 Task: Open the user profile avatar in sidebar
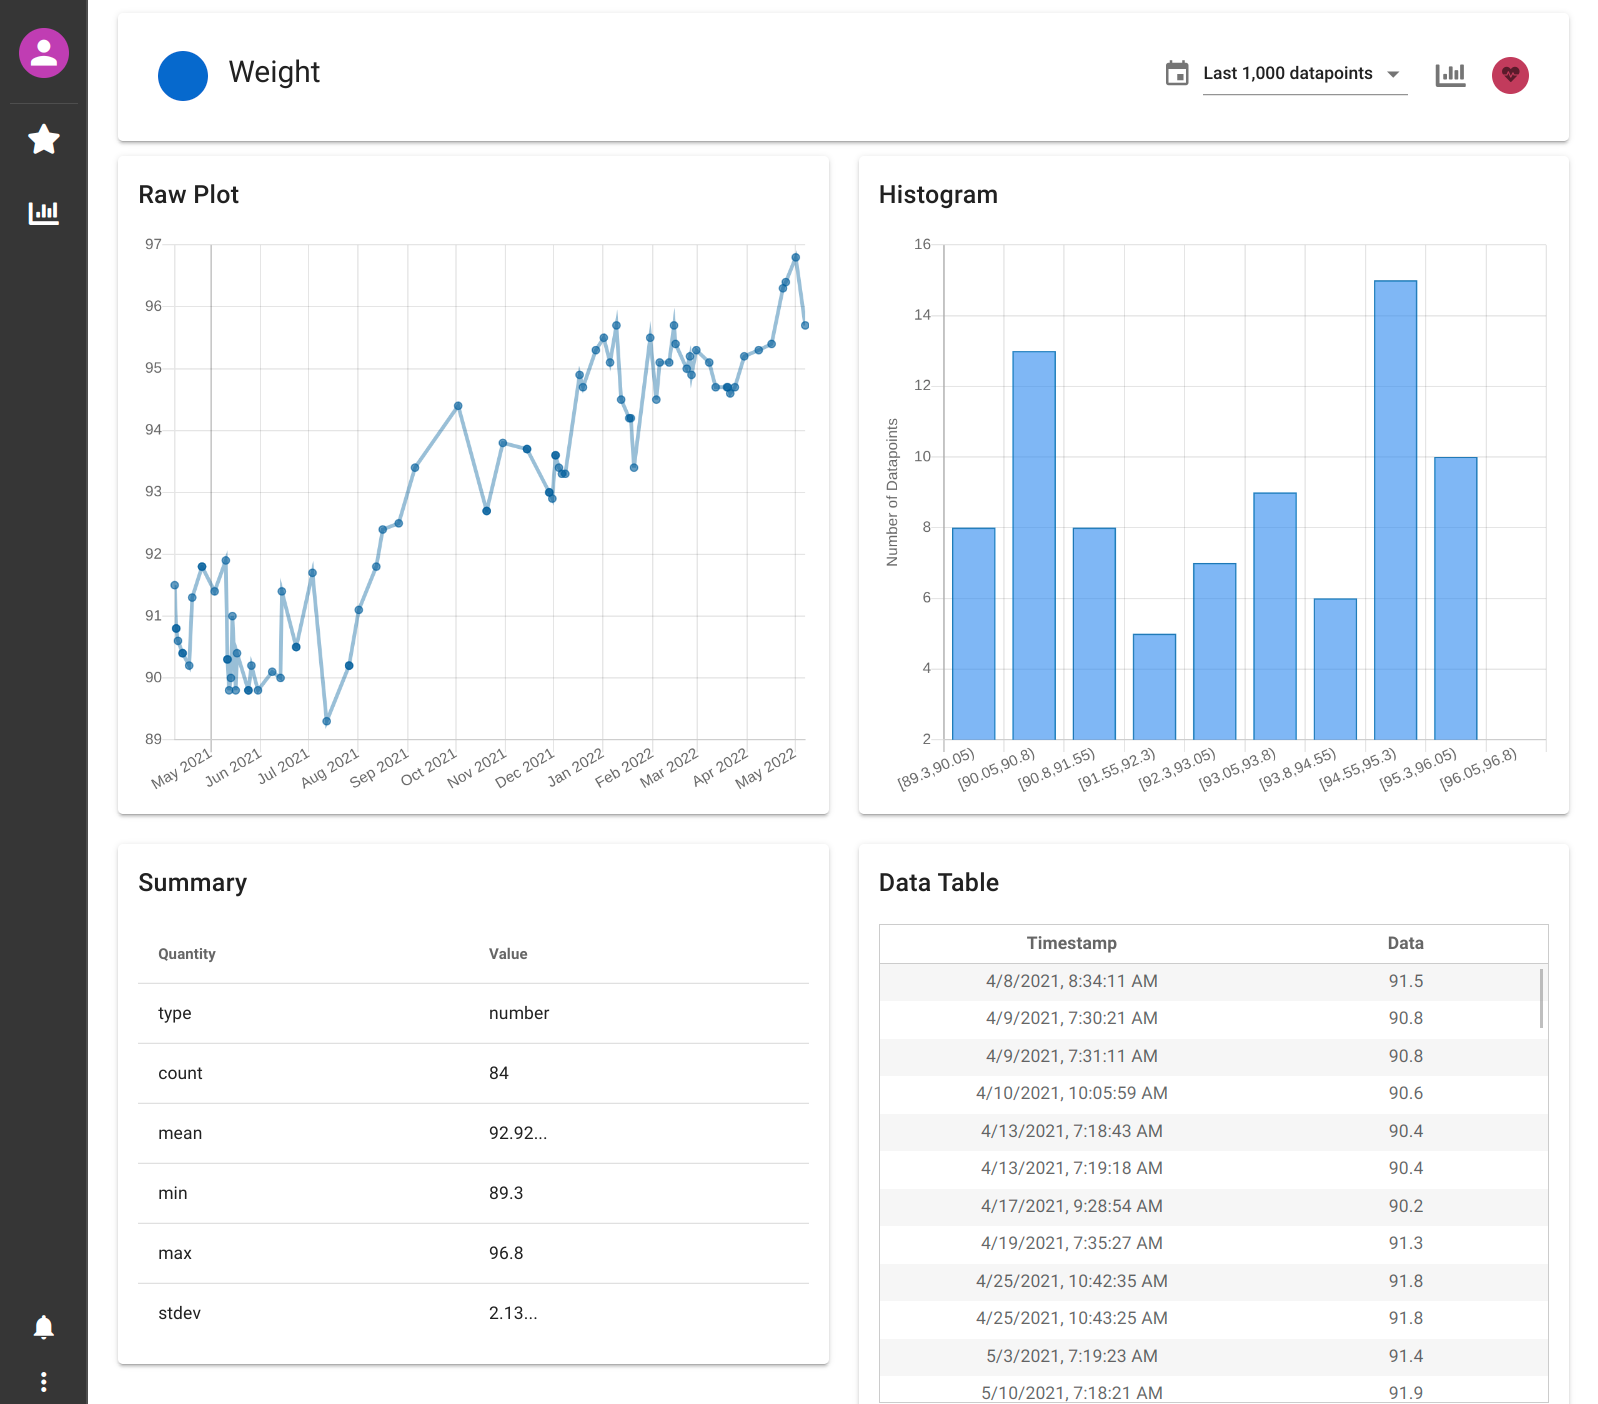44,53
